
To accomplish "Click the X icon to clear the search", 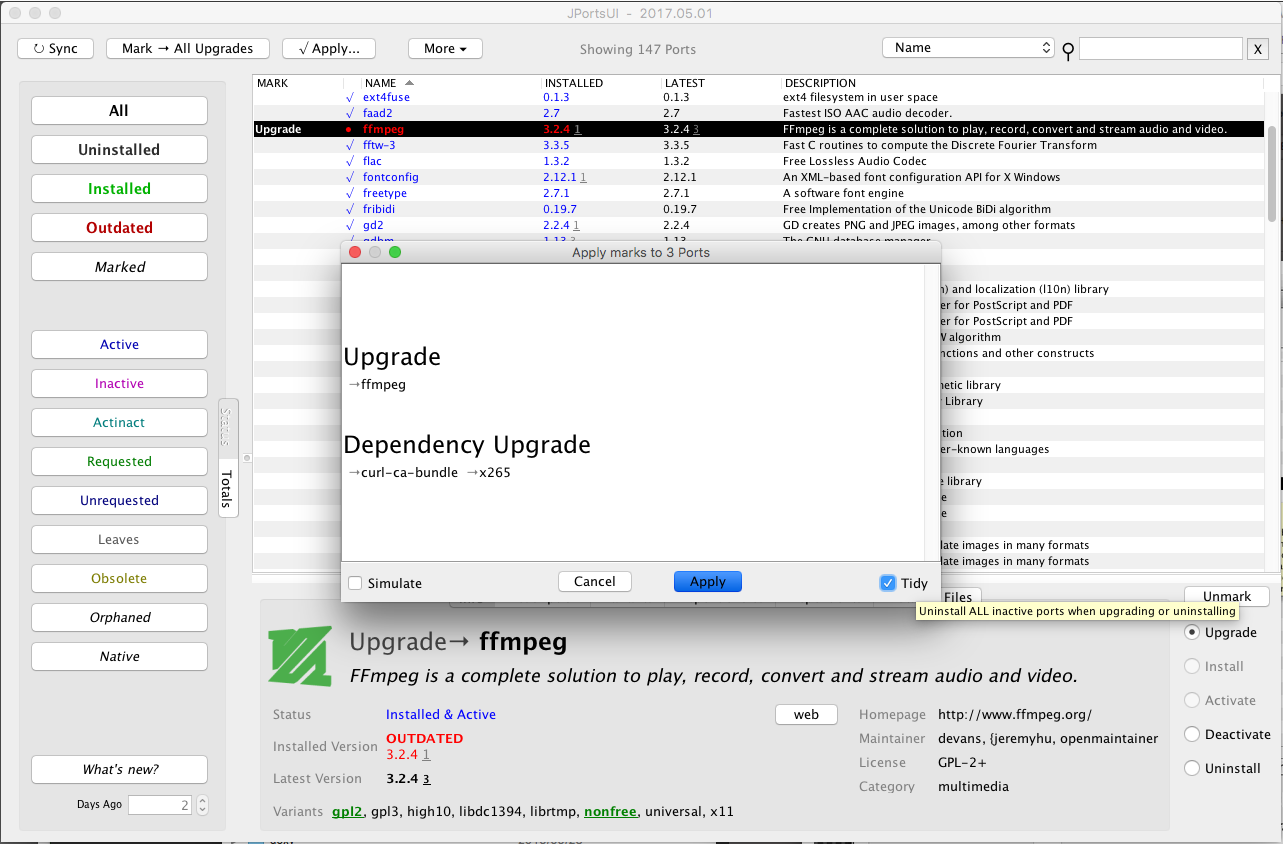I will (x=1258, y=48).
